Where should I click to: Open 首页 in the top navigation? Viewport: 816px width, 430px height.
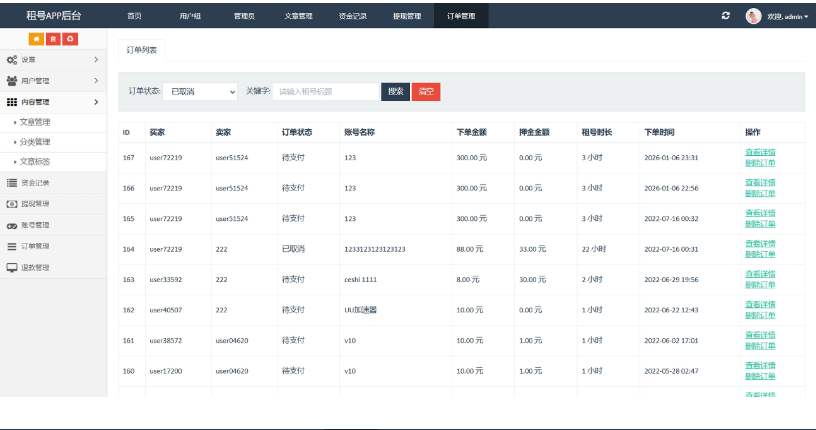[x=134, y=16]
